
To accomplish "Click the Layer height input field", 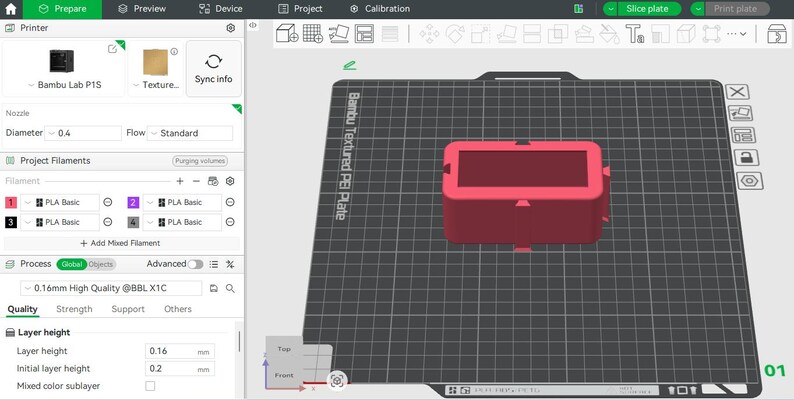I will 180,351.
